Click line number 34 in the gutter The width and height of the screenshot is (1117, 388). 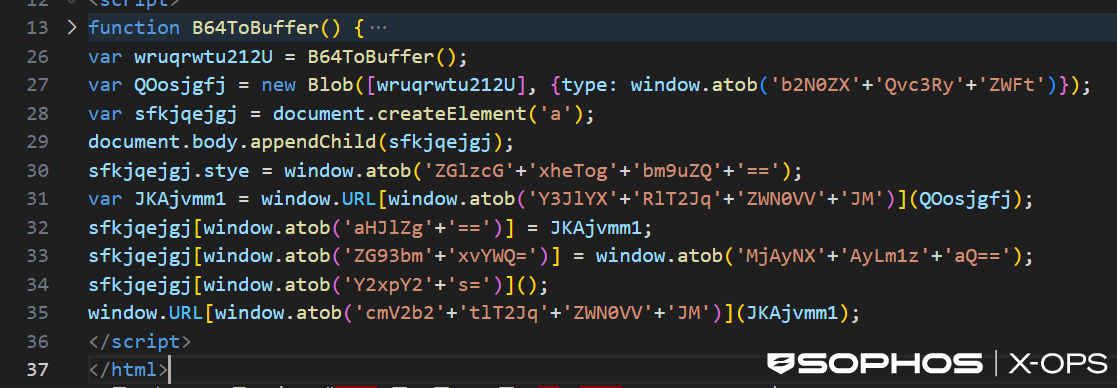click(x=36, y=285)
